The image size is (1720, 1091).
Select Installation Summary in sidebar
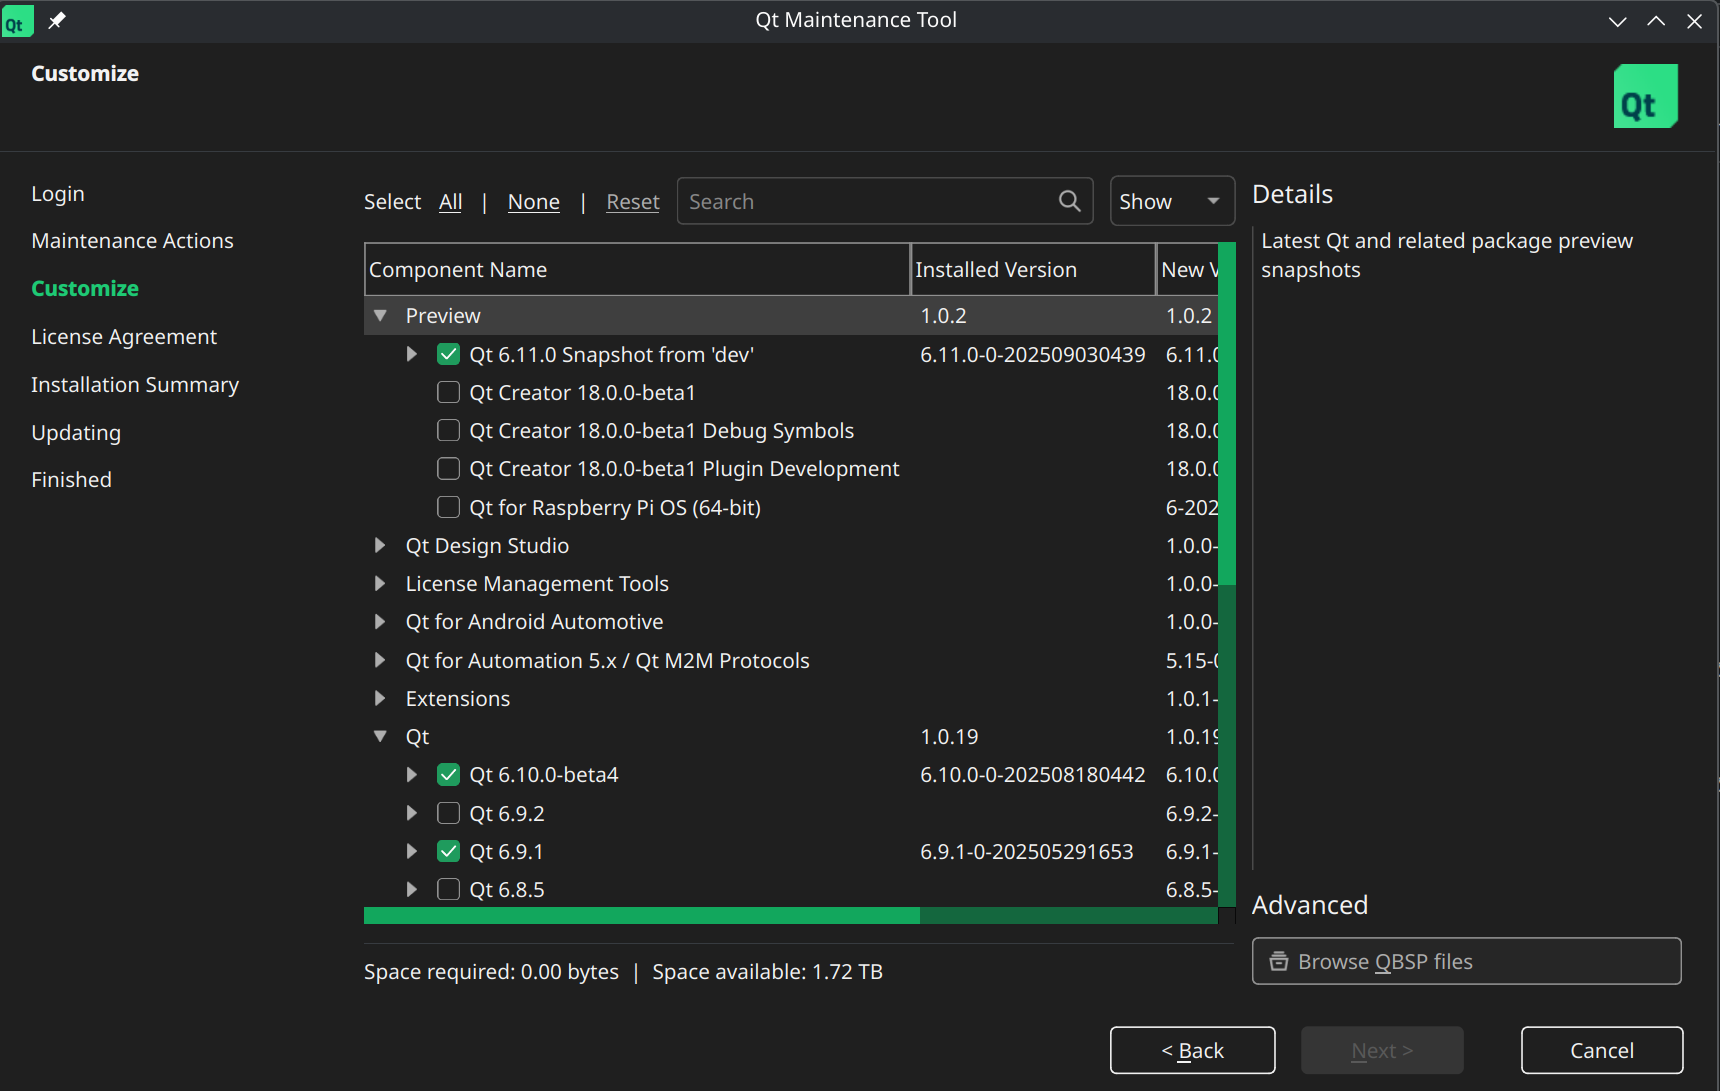[135, 384]
